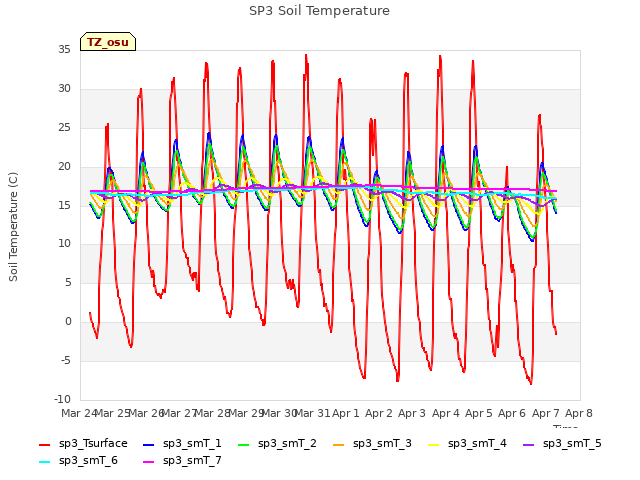
Task: Click the -10 y-axis tick label
Action: click(x=62, y=399)
